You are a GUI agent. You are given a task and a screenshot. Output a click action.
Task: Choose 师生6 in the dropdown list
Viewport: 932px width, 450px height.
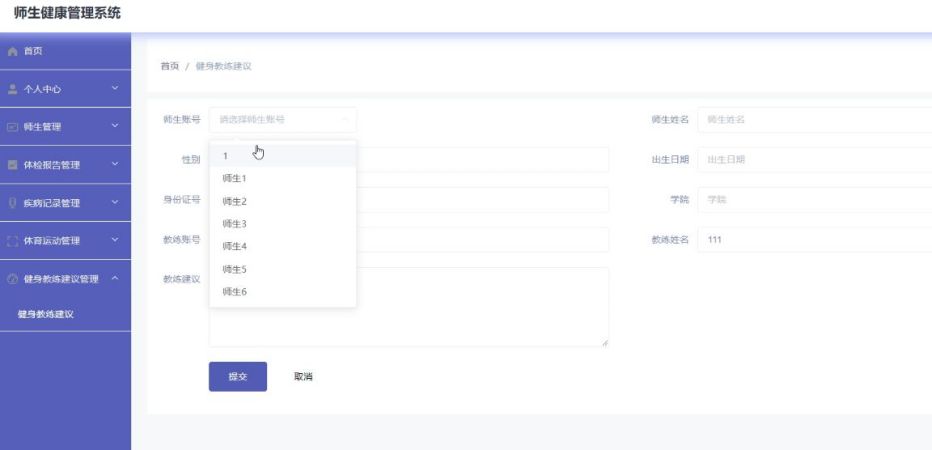pyautogui.click(x=283, y=292)
